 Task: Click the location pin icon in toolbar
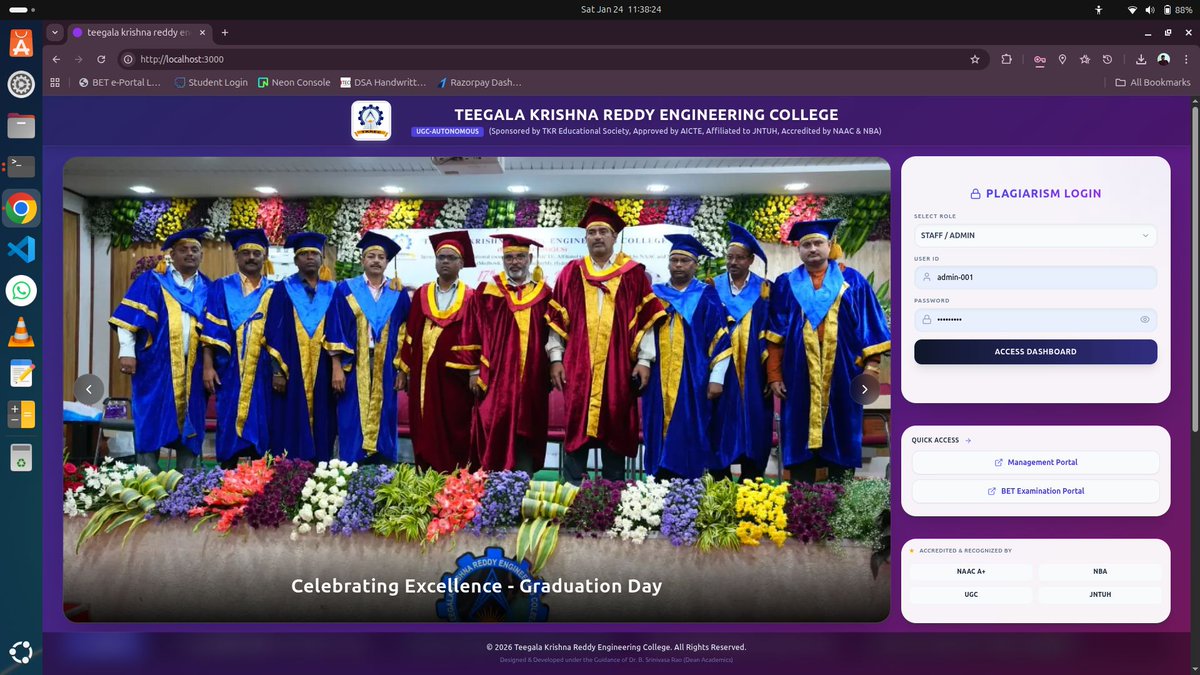[1062, 59]
